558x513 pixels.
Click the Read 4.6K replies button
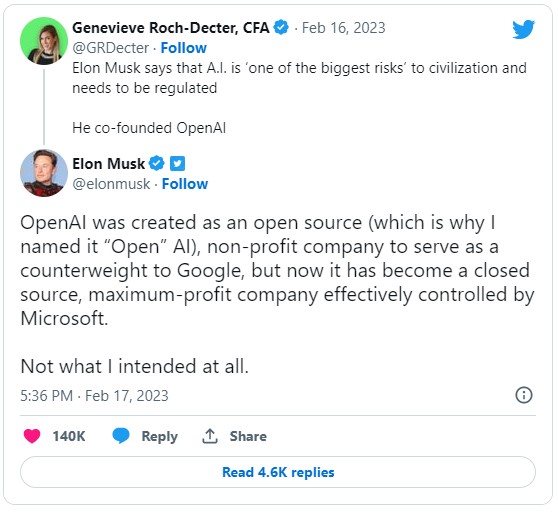click(x=278, y=472)
